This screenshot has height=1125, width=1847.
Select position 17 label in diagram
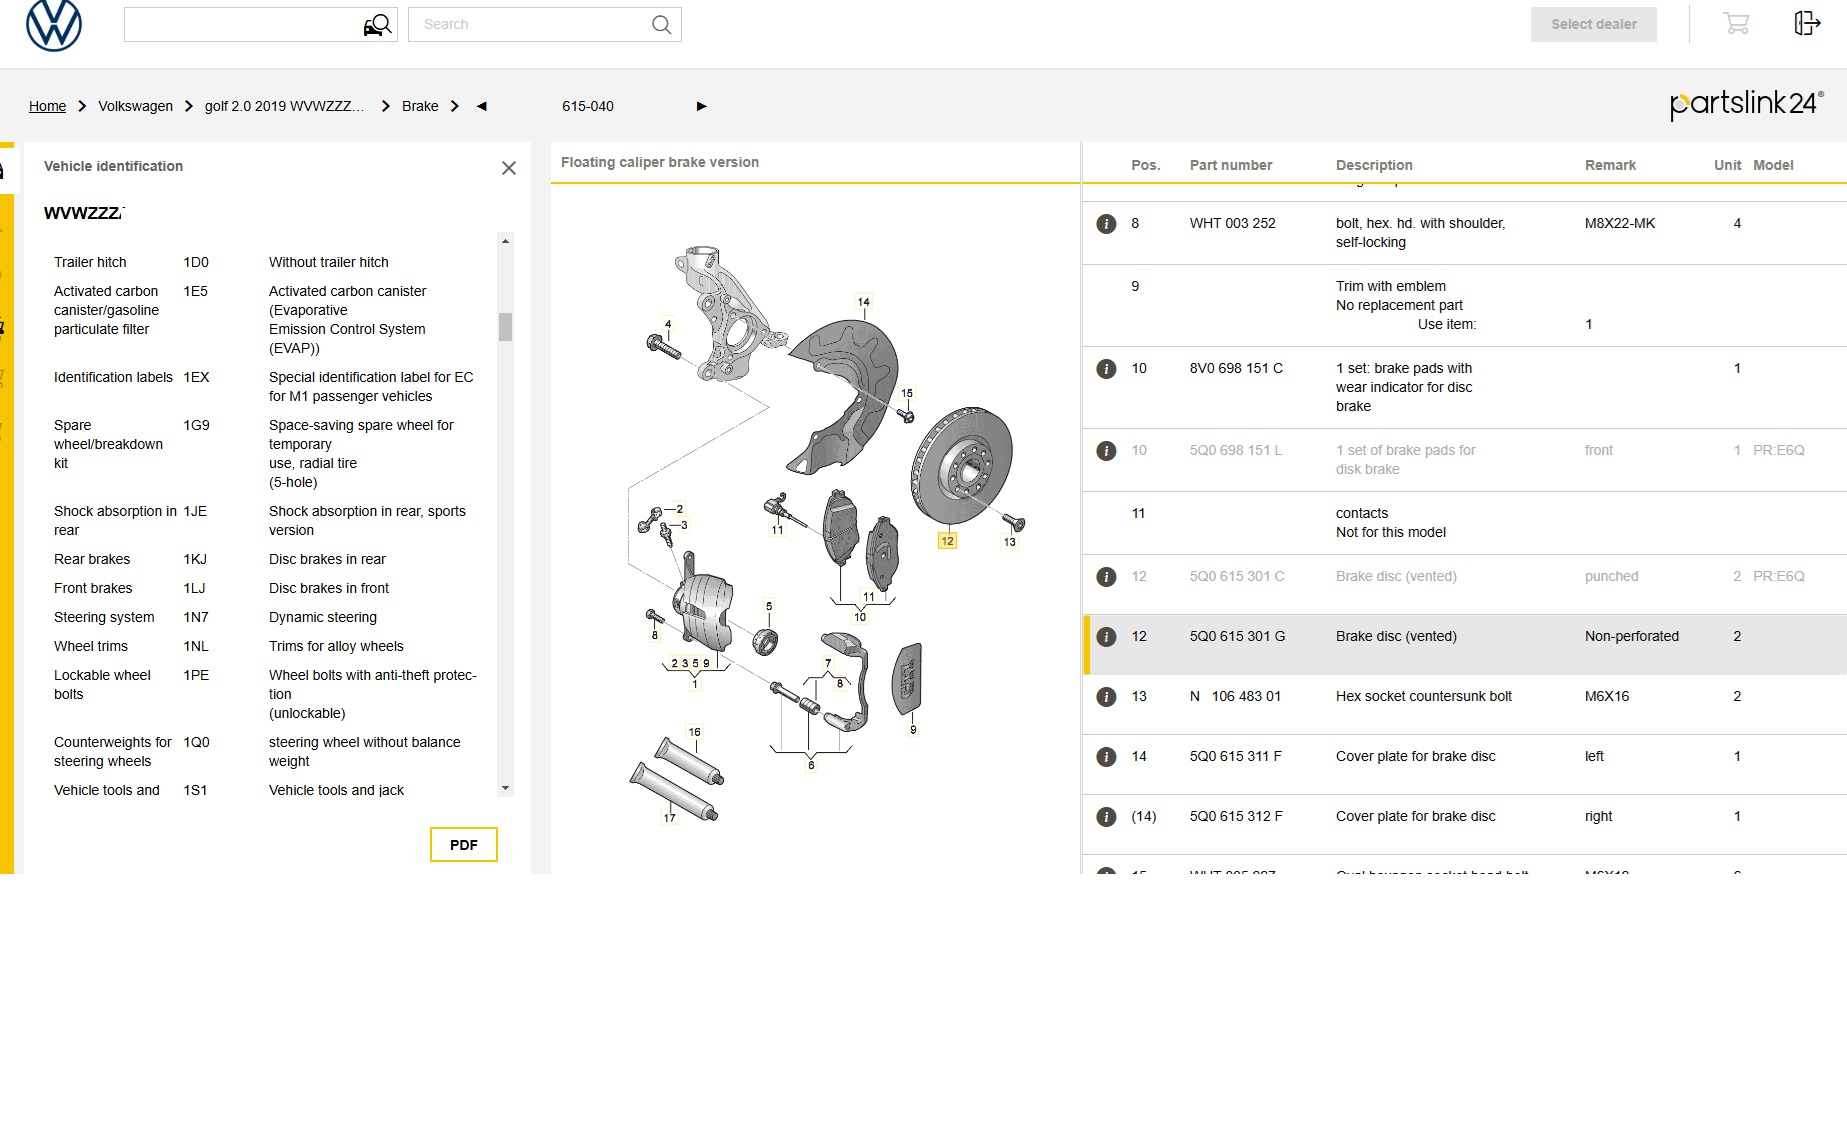(x=669, y=818)
